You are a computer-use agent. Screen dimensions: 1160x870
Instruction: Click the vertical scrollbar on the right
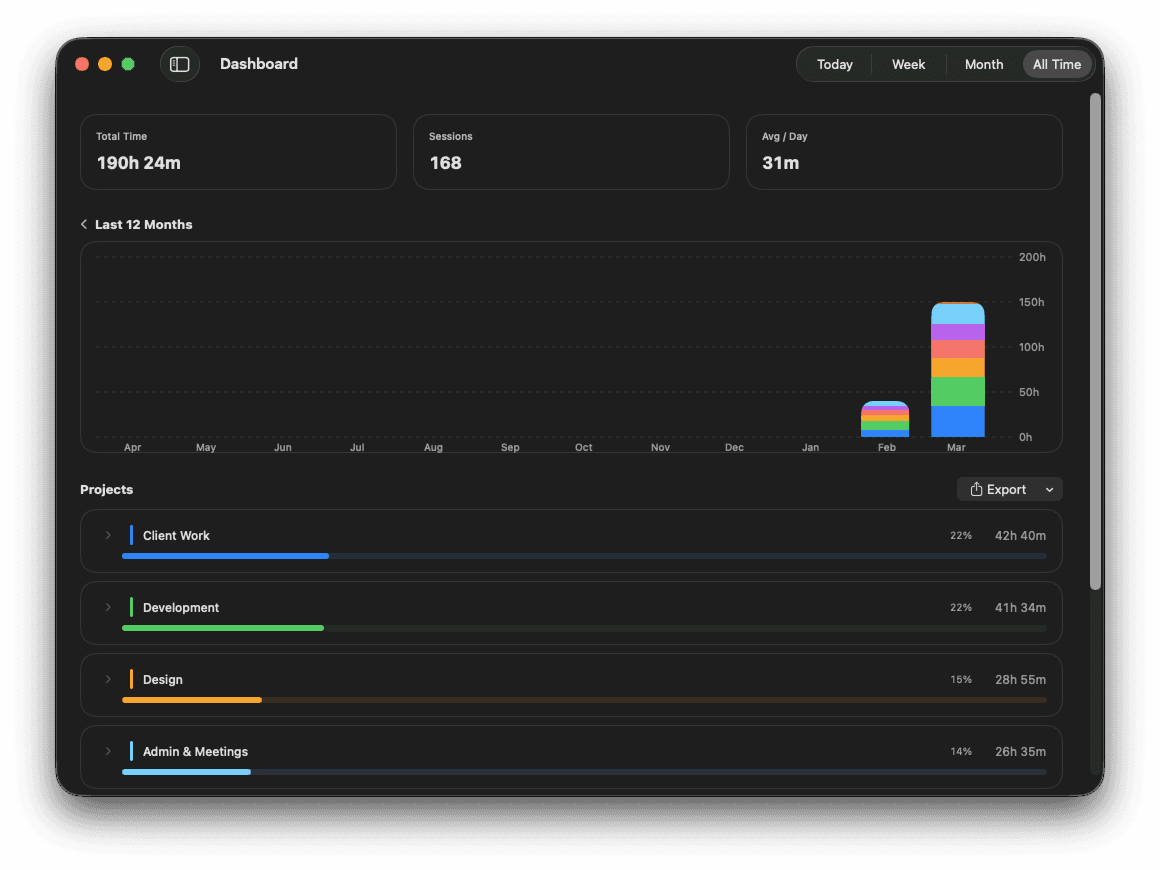[x=1095, y=340]
